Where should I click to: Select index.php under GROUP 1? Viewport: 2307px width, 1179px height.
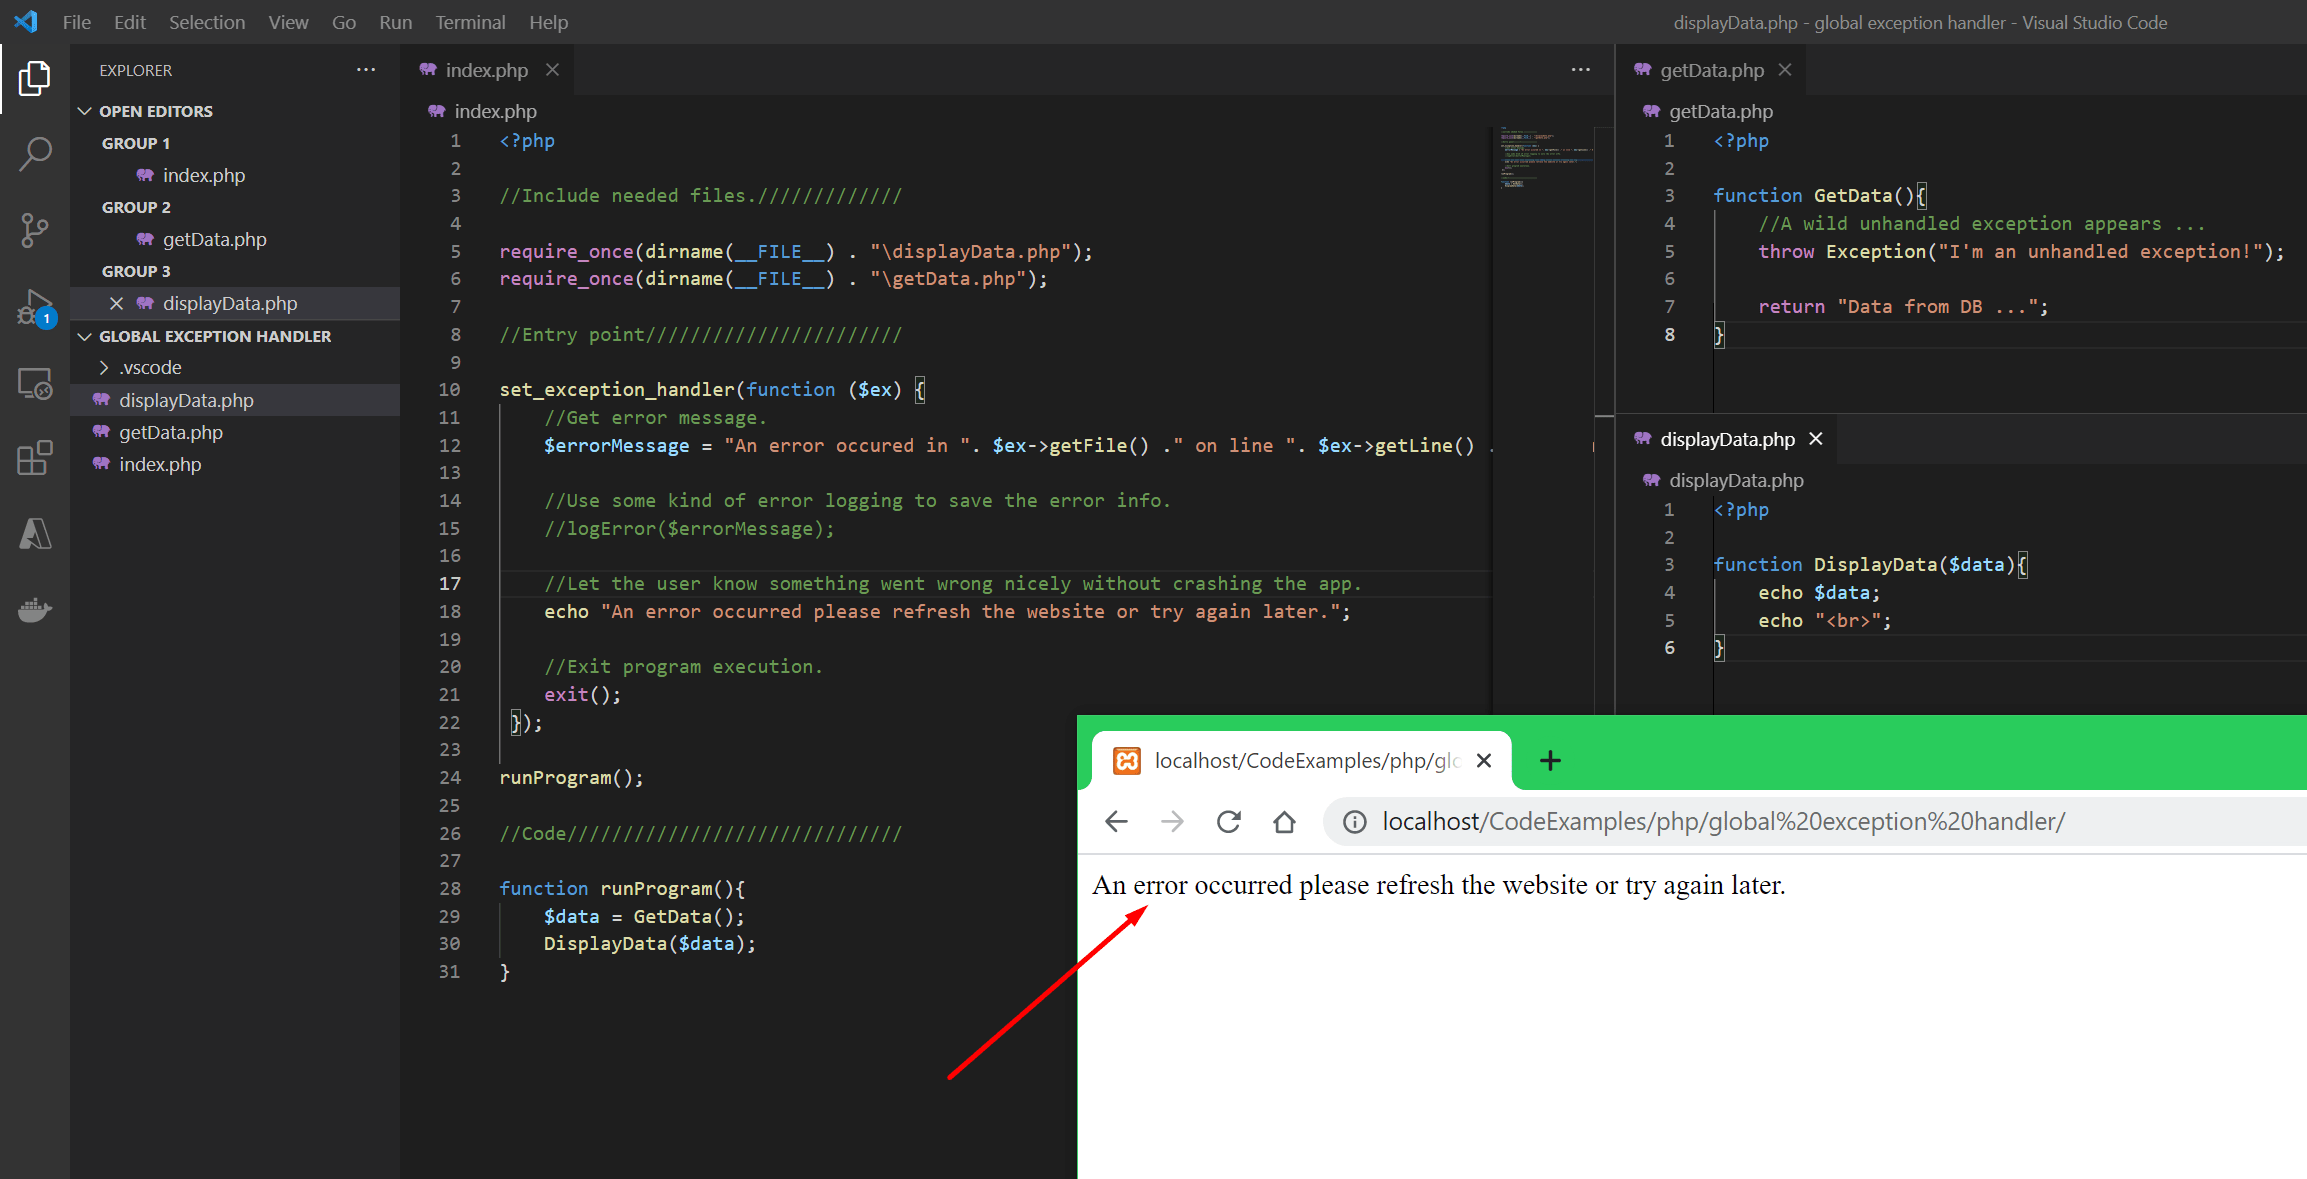pyautogui.click(x=203, y=175)
